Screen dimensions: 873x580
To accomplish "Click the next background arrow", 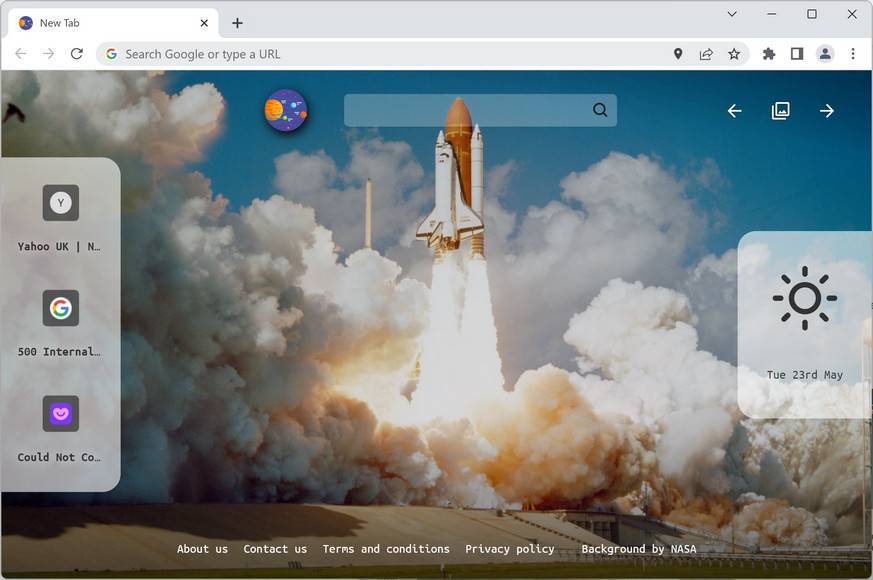I will (x=826, y=110).
